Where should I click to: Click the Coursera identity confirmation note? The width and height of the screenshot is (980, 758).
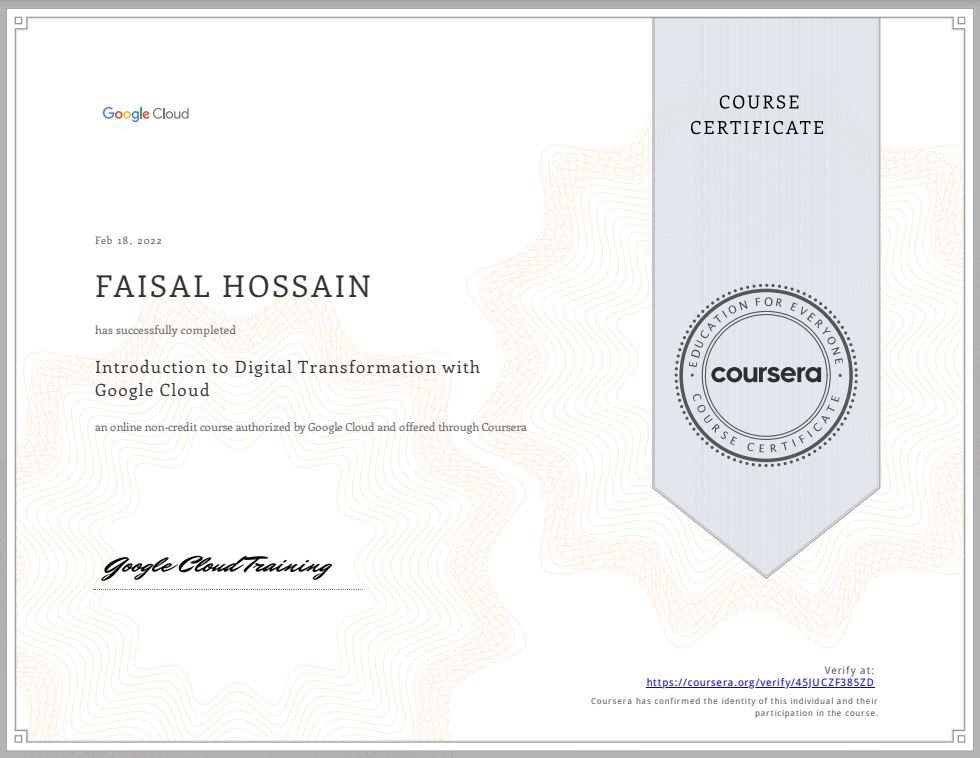point(734,707)
